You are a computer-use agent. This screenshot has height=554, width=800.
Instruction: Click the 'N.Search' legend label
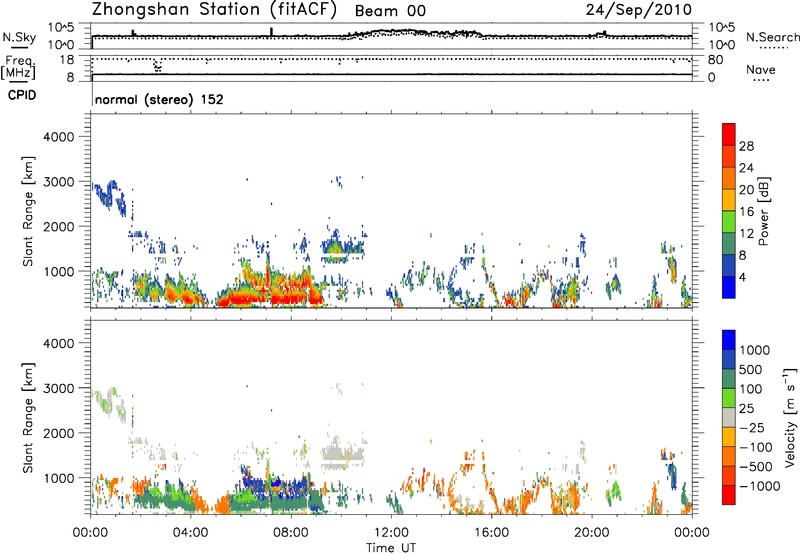(772, 37)
